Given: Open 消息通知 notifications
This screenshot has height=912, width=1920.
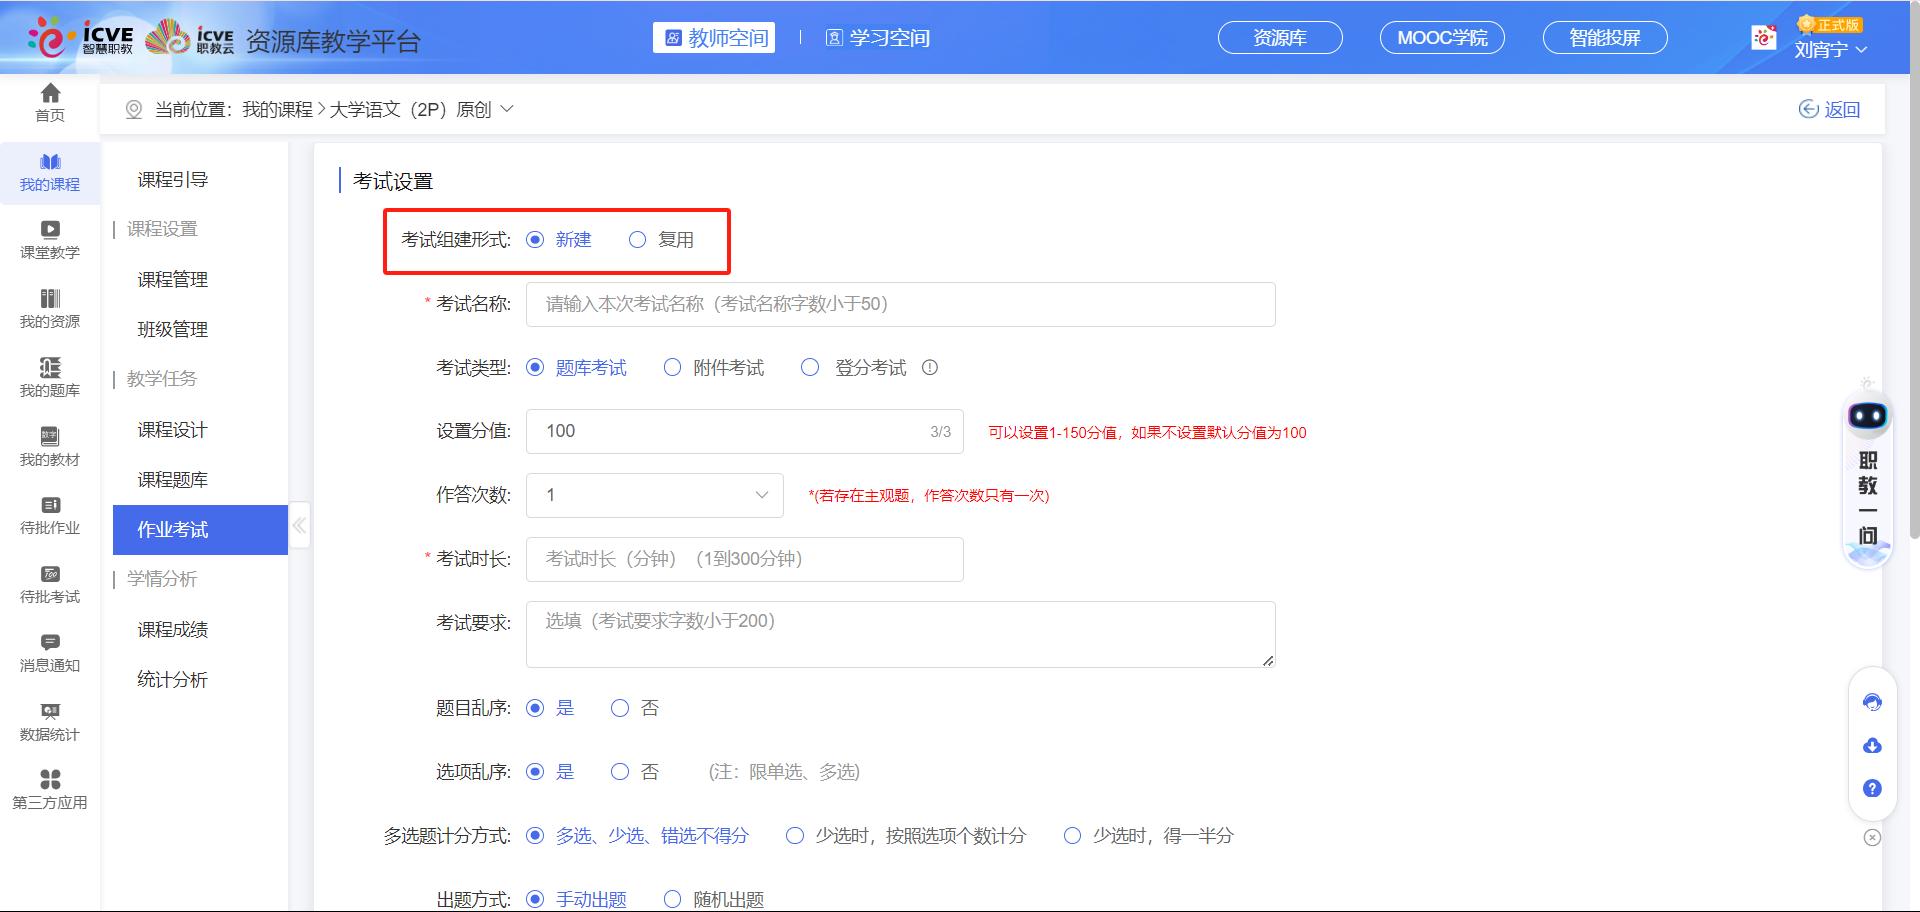Looking at the screenshot, I should tap(49, 653).
